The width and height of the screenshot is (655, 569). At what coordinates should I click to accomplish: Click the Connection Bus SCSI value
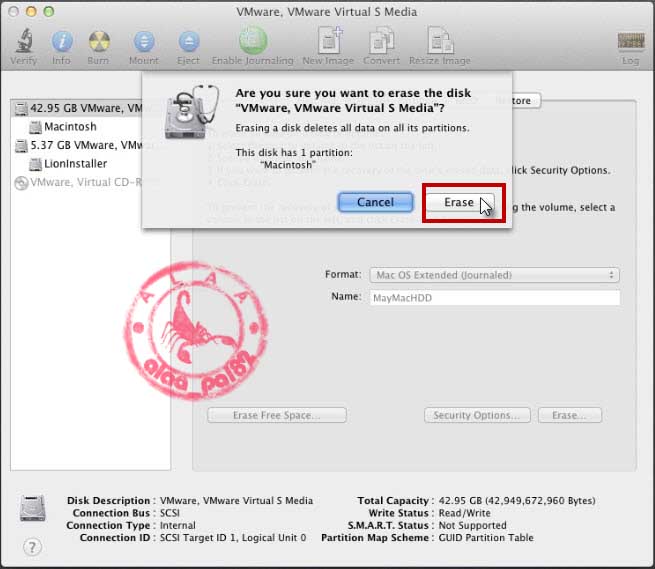[x=170, y=513]
